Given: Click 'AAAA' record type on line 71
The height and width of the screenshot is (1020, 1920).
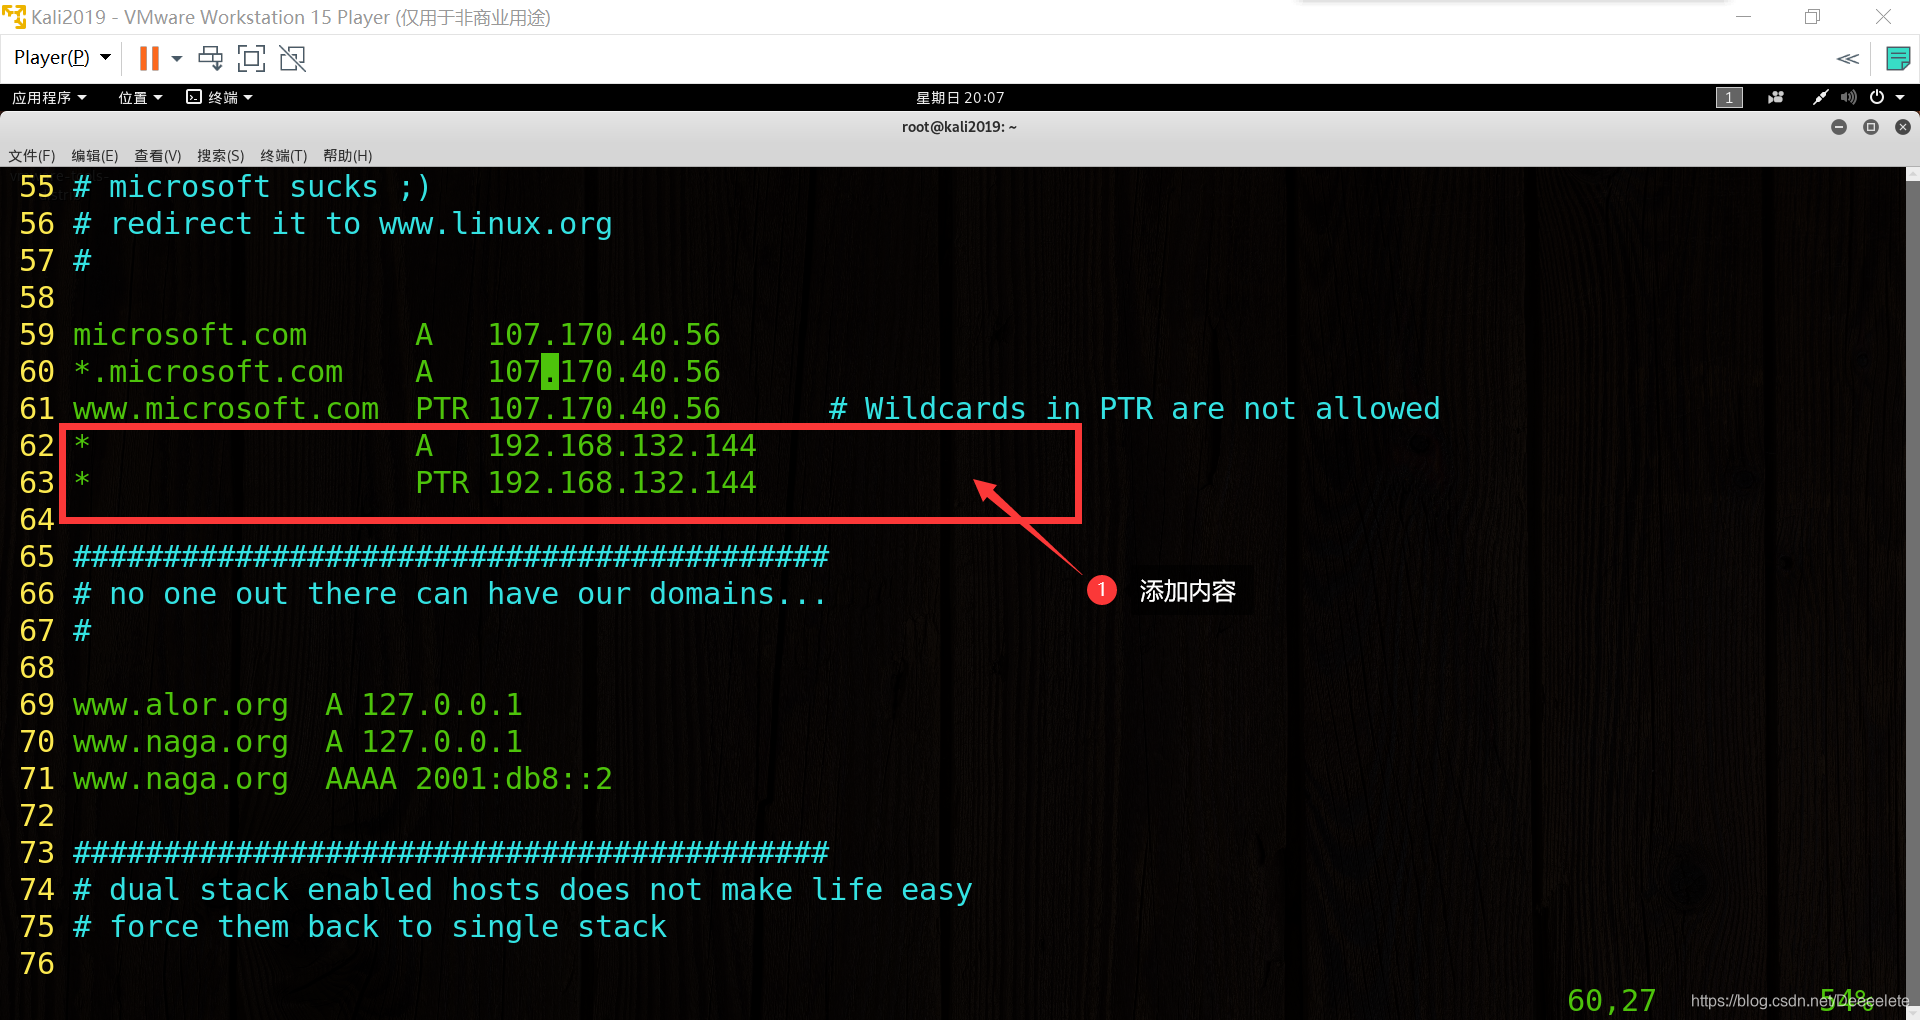Looking at the screenshot, I should pos(361,779).
